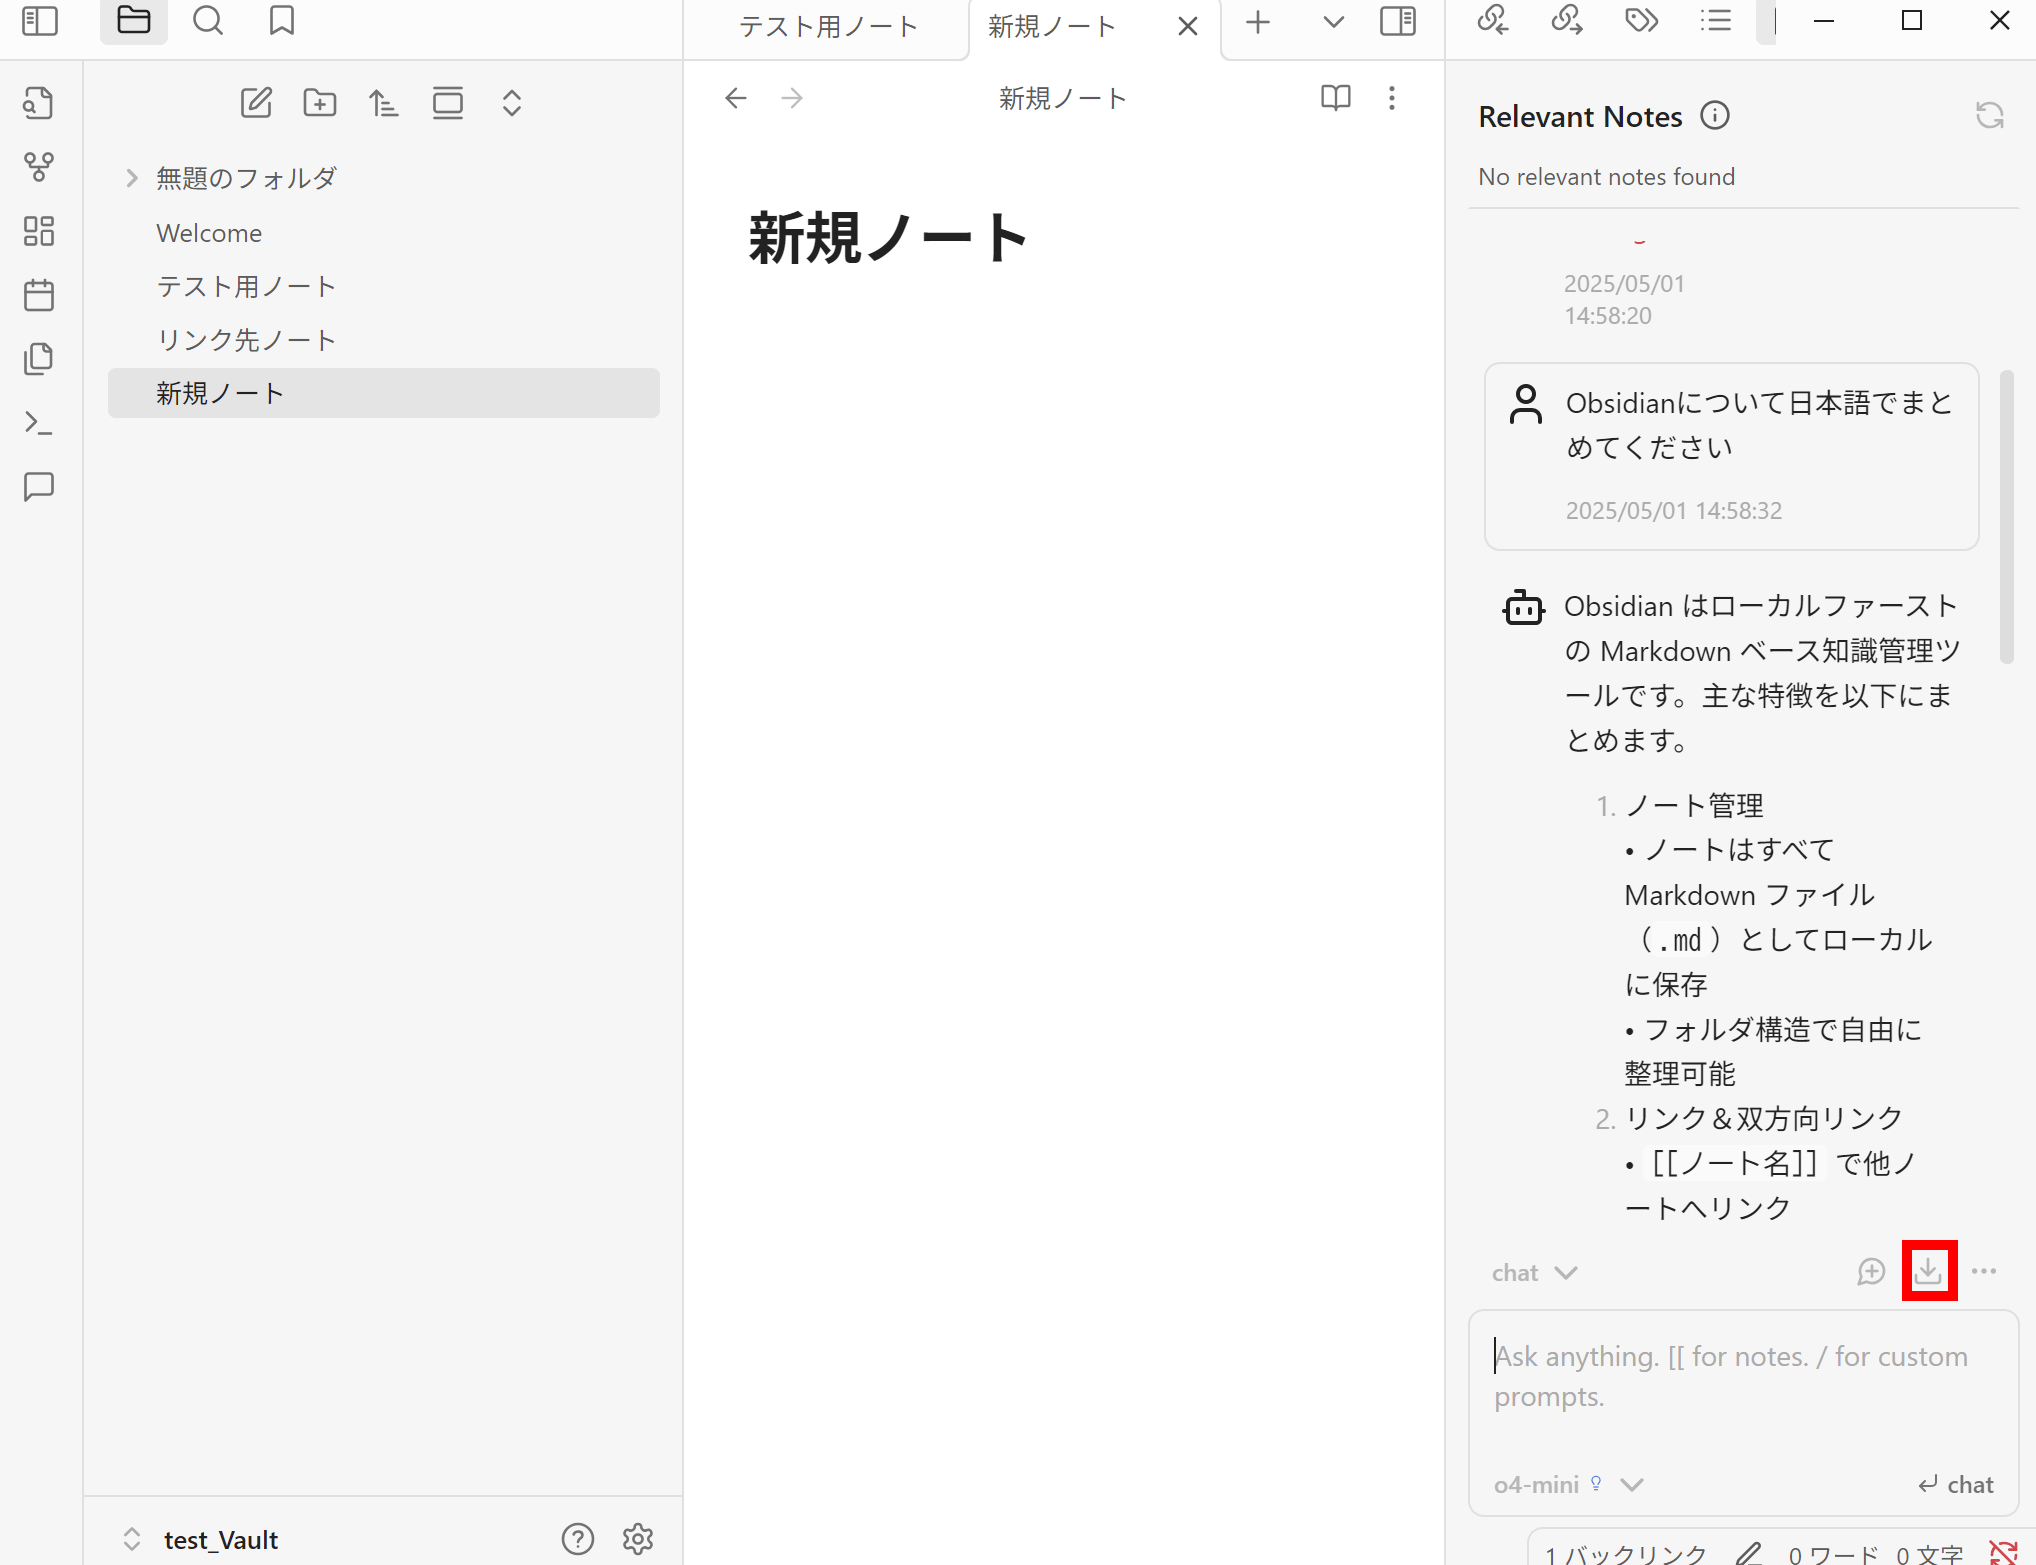Refresh relevant notes icon

(1990, 116)
